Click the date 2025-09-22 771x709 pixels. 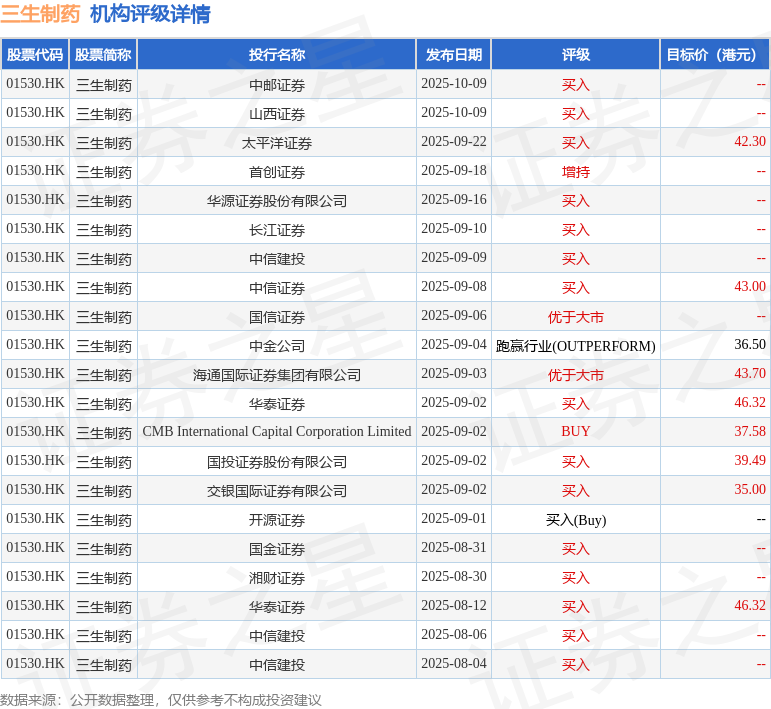coord(453,142)
